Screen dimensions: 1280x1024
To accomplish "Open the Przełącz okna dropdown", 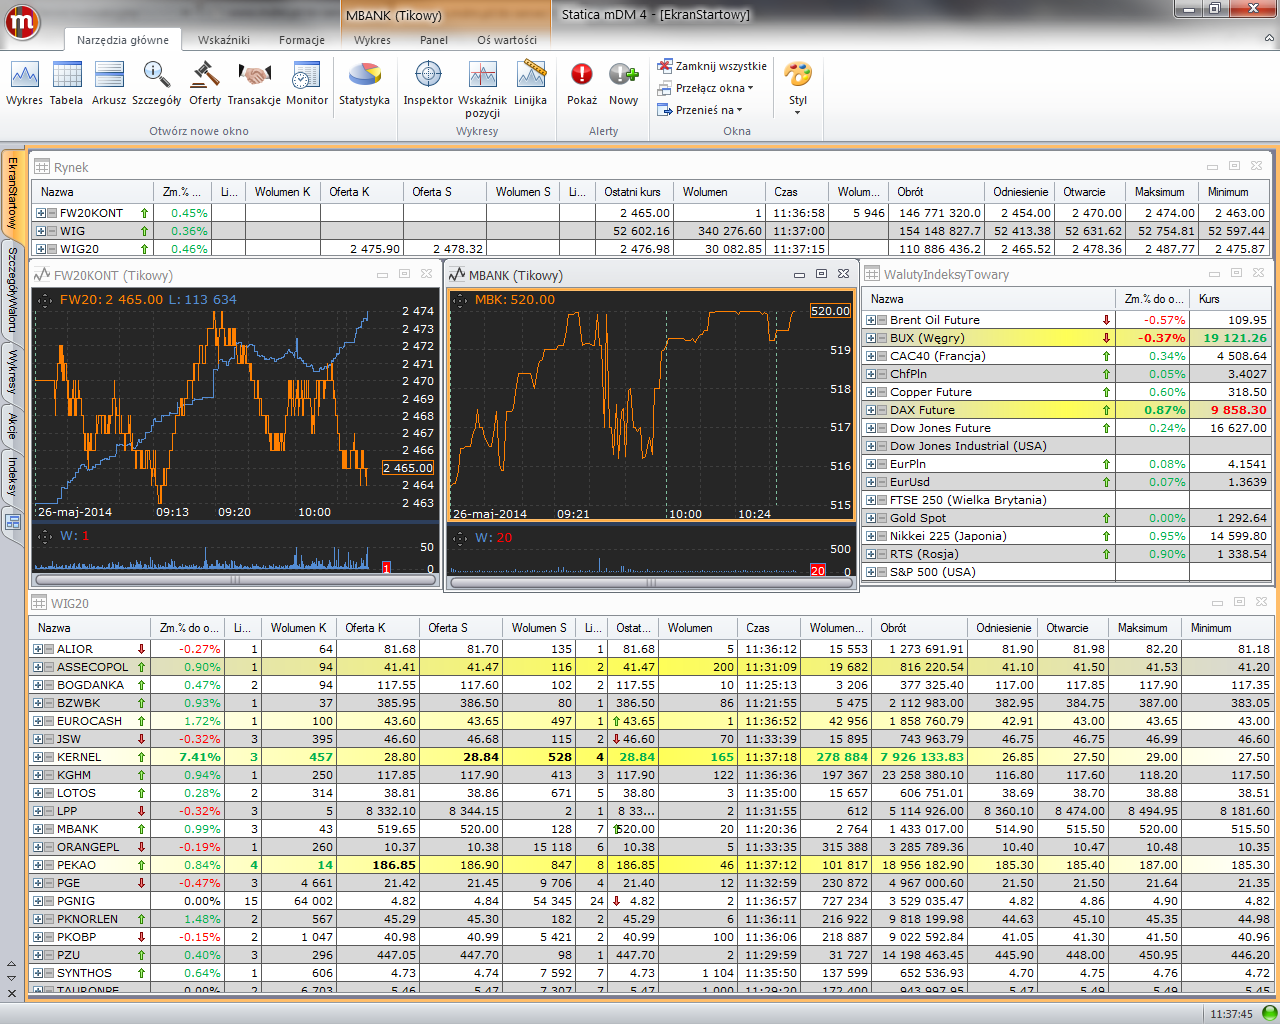I will (706, 88).
